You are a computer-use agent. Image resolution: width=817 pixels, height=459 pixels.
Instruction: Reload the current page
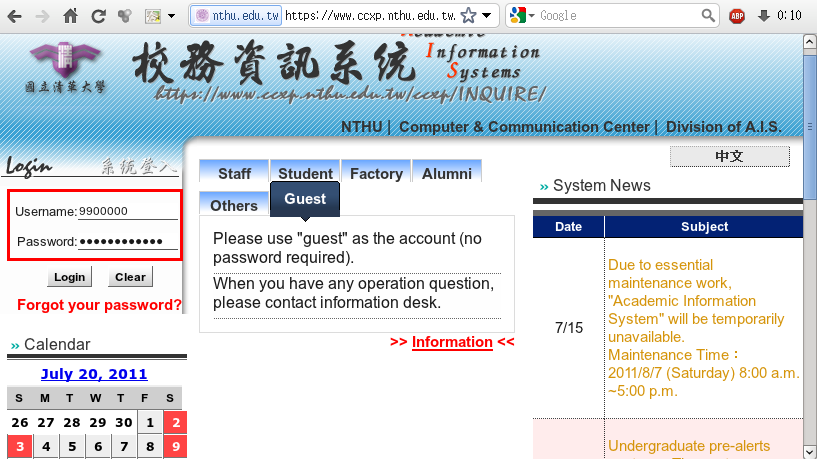pos(98,16)
